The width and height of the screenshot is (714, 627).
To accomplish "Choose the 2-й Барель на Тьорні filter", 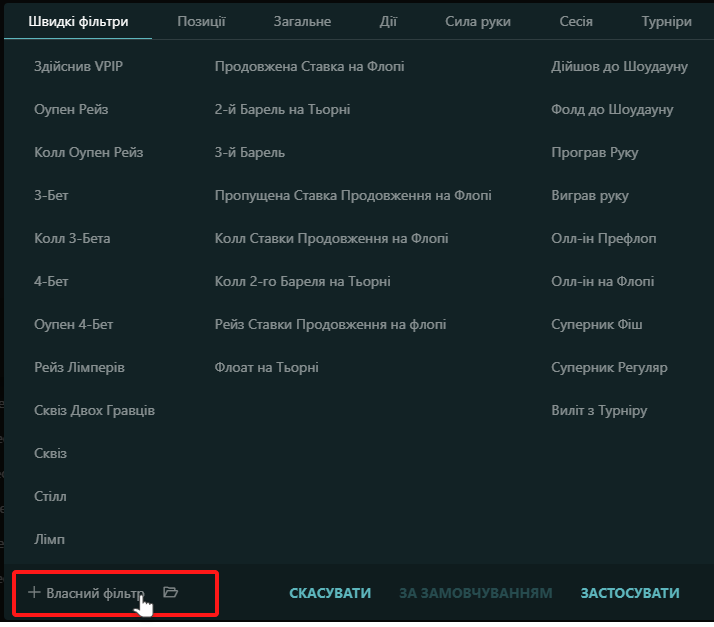I will 282,109.
